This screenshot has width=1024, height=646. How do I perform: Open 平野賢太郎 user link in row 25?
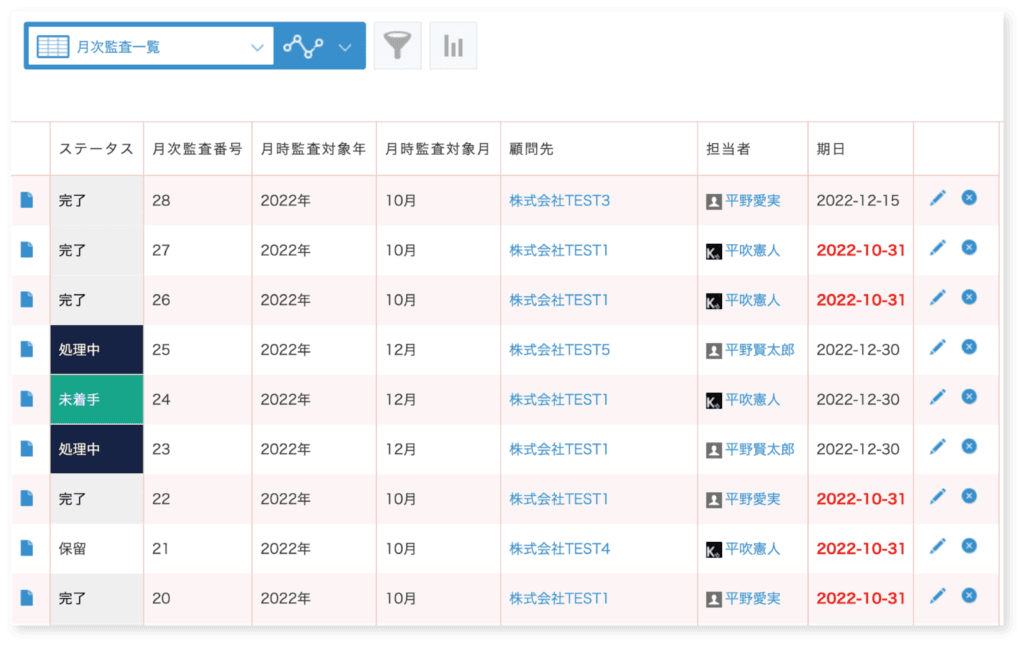click(x=760, y=349)
